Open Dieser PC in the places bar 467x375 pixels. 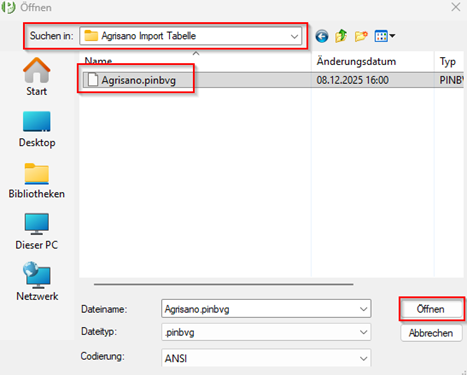click(37, 232)
